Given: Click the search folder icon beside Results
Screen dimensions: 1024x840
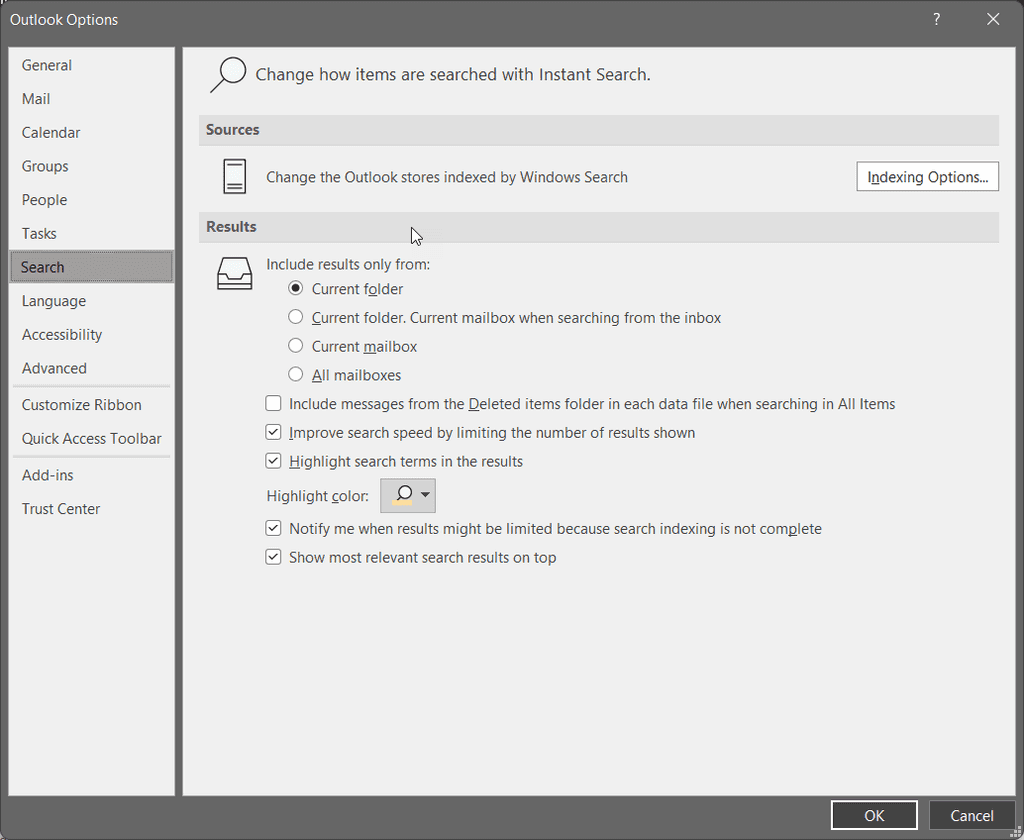Looking at the screenshot, I should [234, 273].
